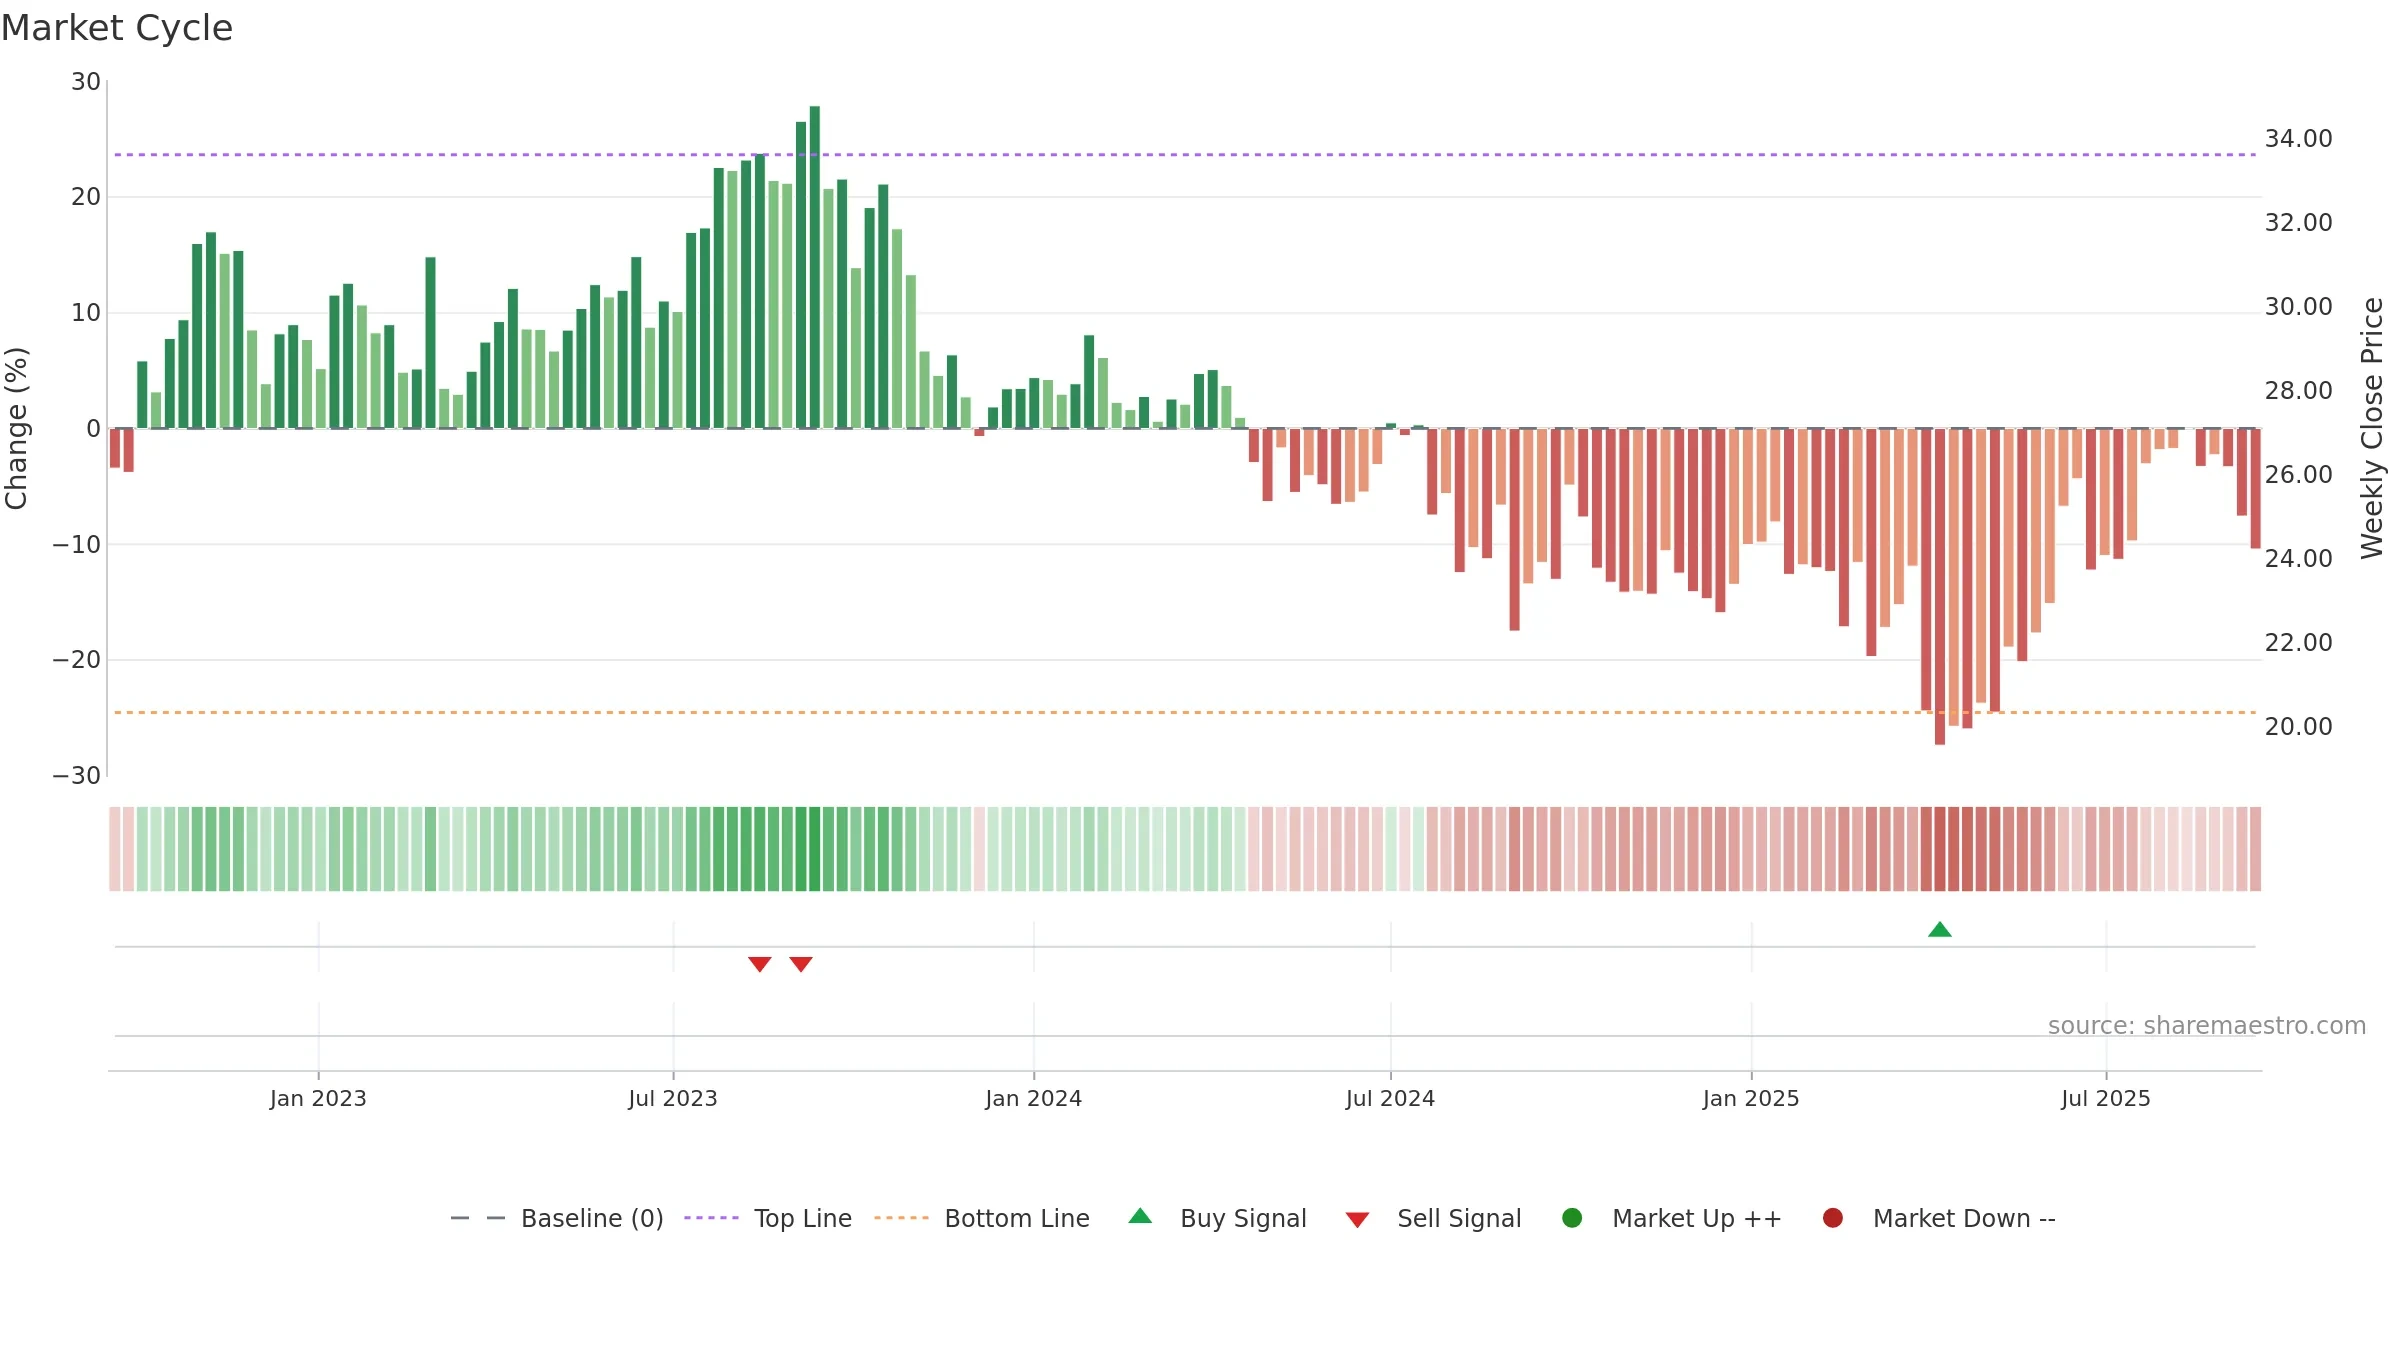2400x1350 pixels.
Task: Click the orange dotted Bottom Line on chart
Action: (1185, 713)
